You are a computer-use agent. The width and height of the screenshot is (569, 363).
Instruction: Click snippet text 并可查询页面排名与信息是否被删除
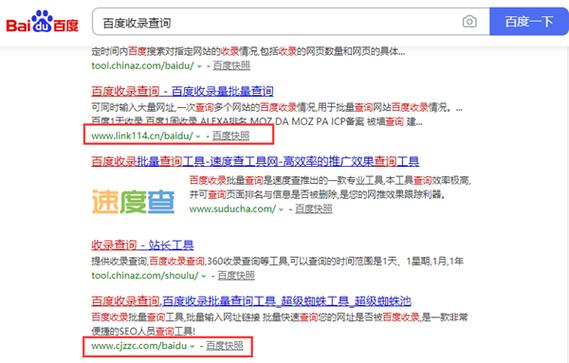263,195
